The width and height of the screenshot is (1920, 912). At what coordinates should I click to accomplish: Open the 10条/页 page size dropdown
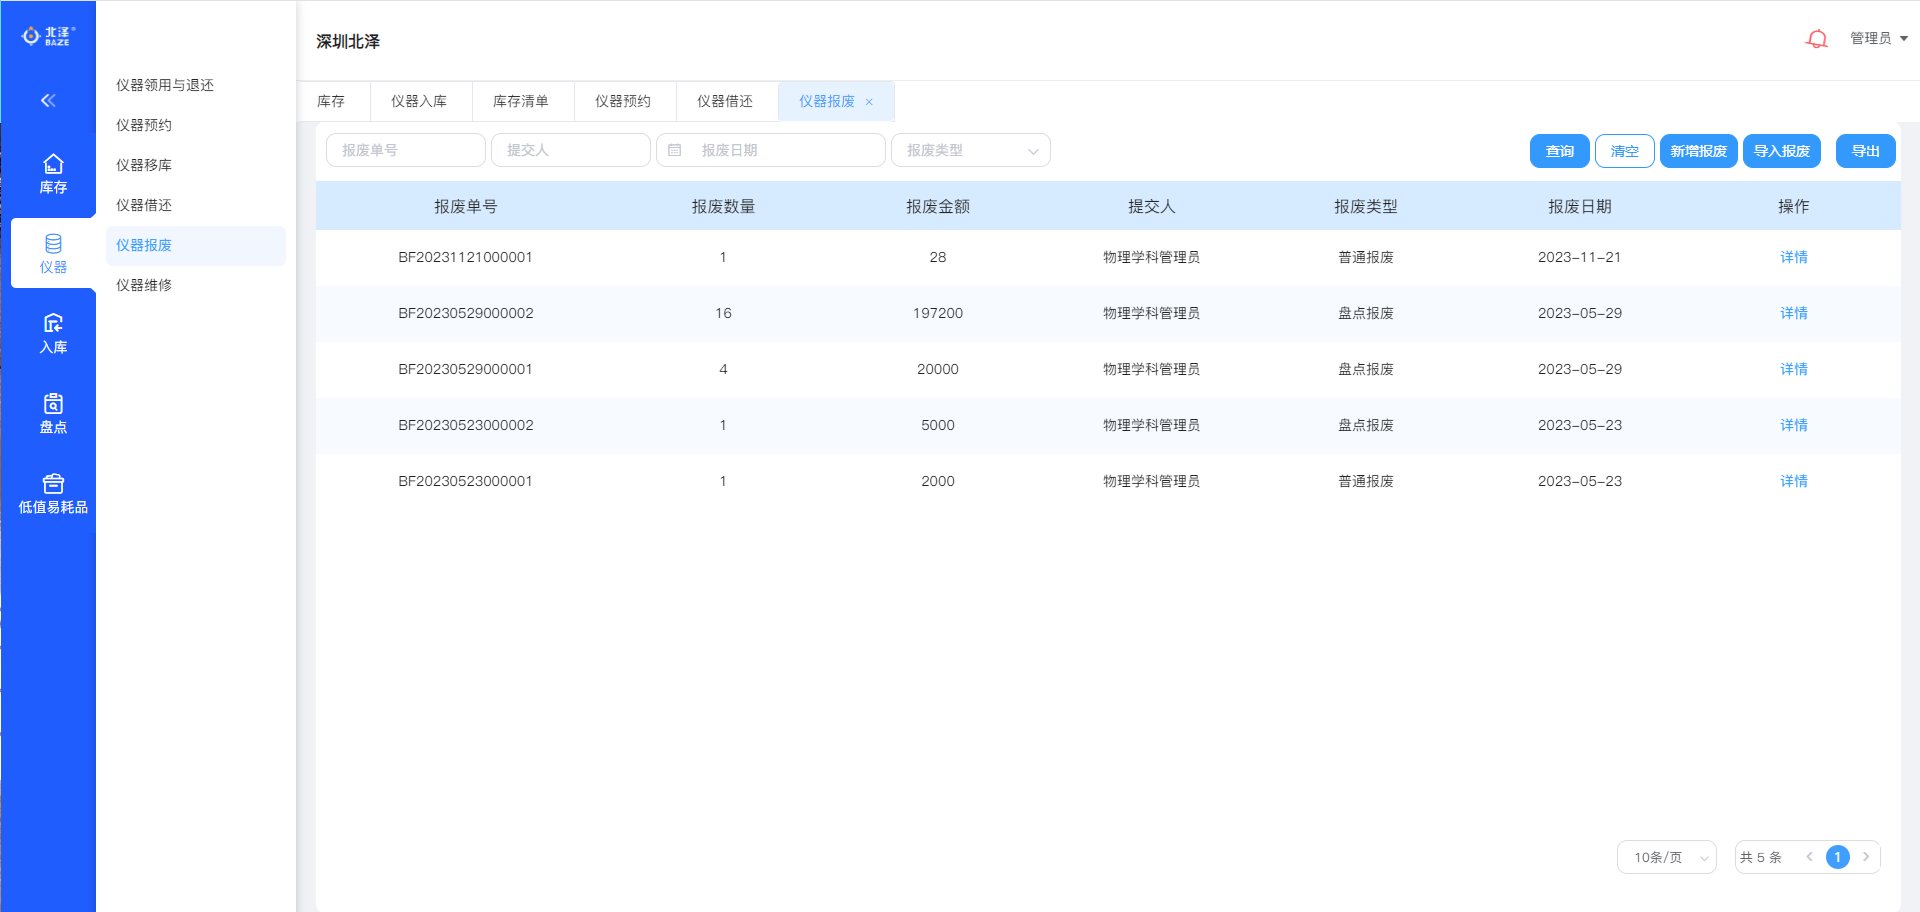[1666, 857]
